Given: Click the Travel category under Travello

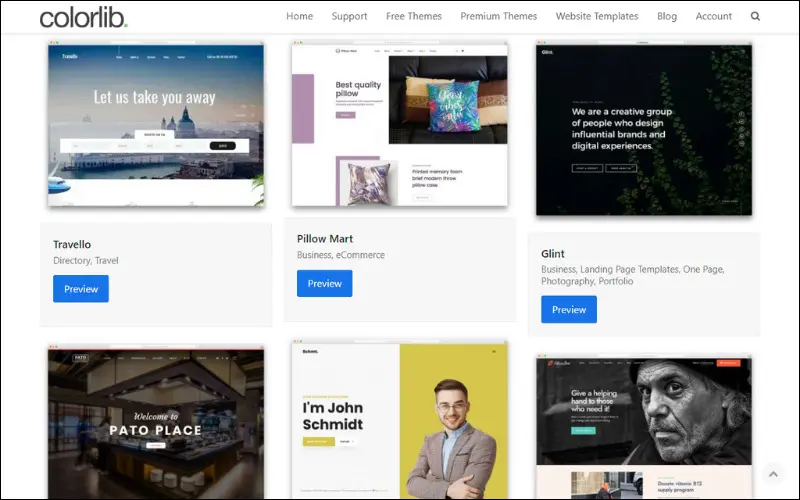Looking at the screenshot, I should point(106,261).
